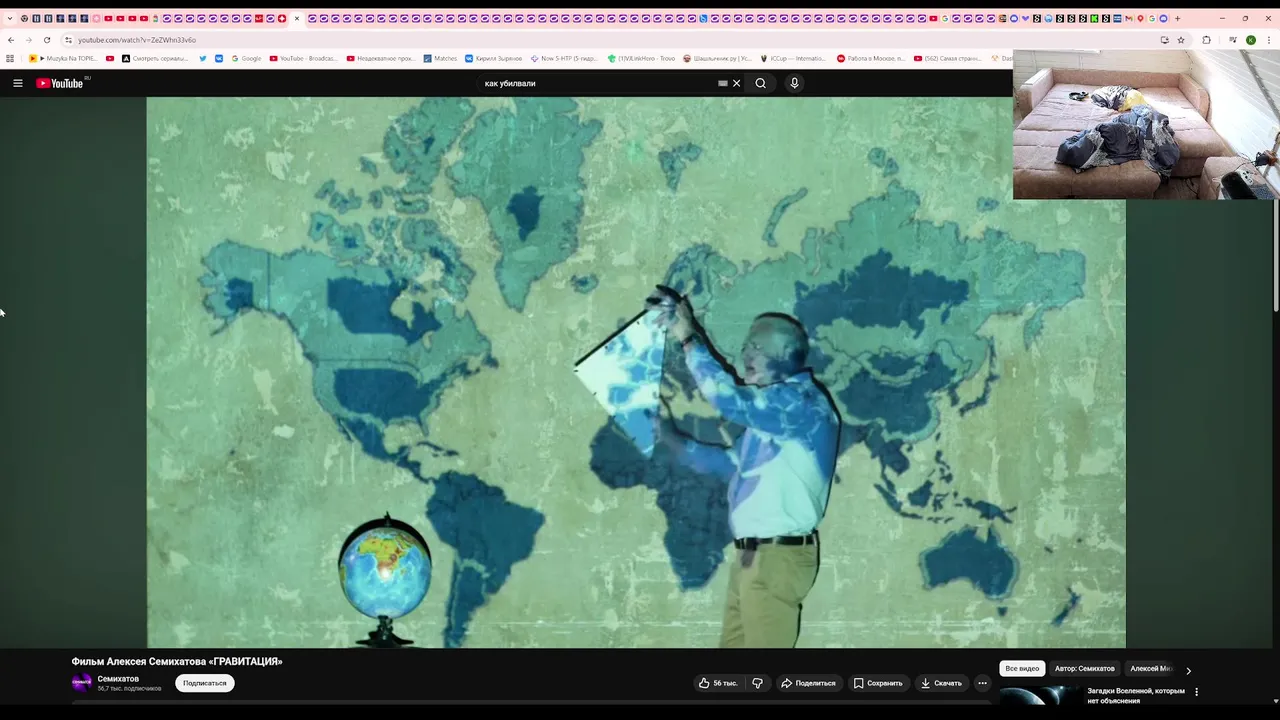Screen dimensions: 1280x720
Task: Download video with Скачать button
Action: point(941,683)
